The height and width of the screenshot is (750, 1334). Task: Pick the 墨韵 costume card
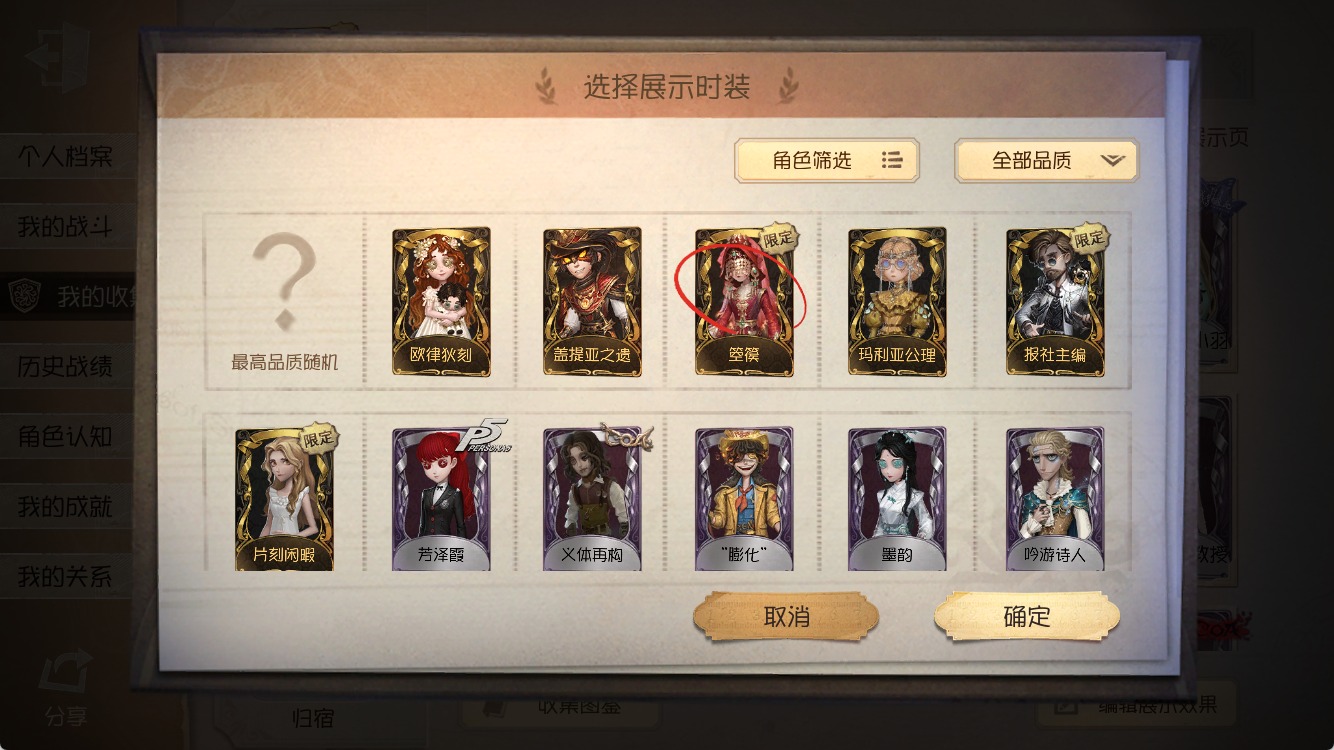point(897,499)
